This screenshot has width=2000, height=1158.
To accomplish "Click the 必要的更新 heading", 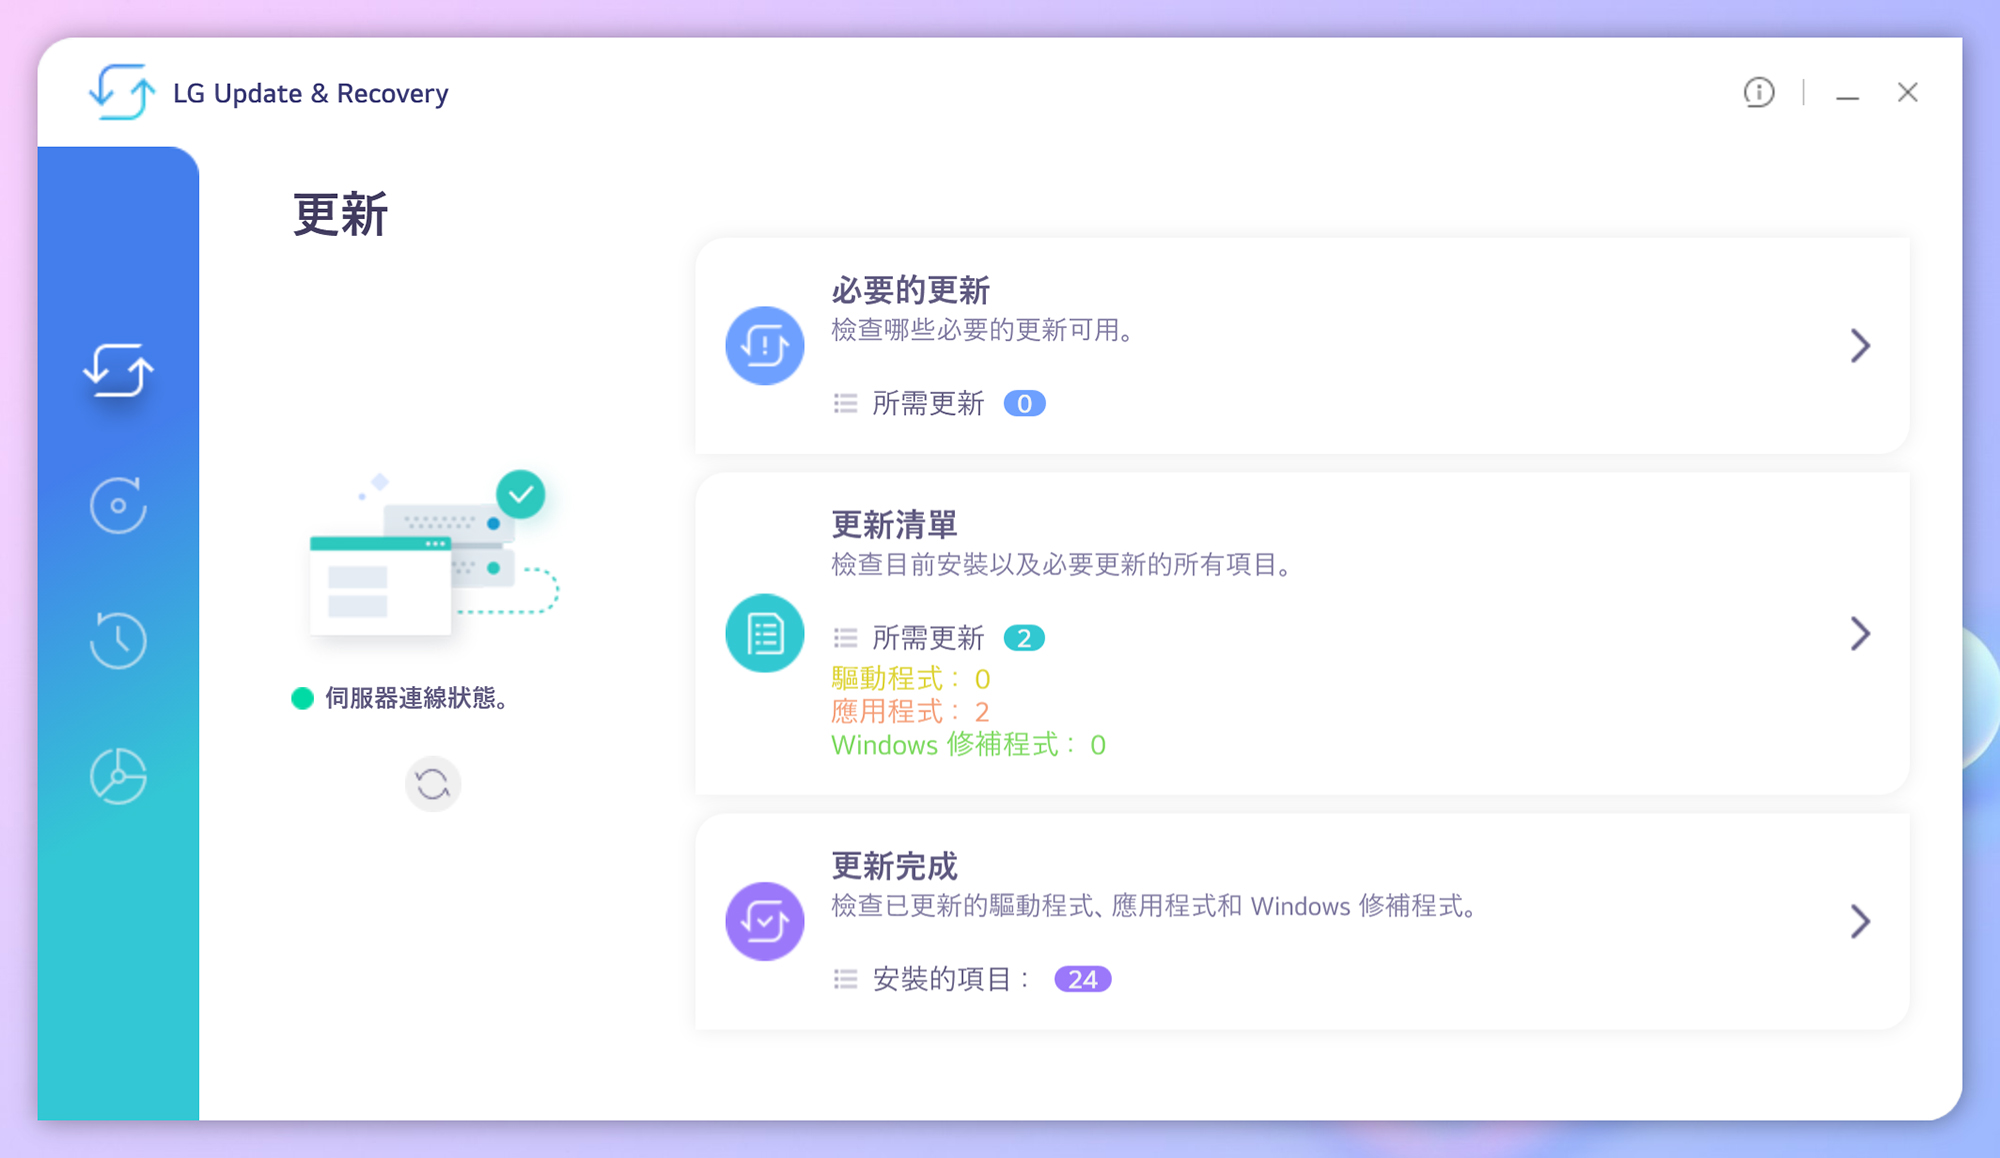I will tap(910, 291).
